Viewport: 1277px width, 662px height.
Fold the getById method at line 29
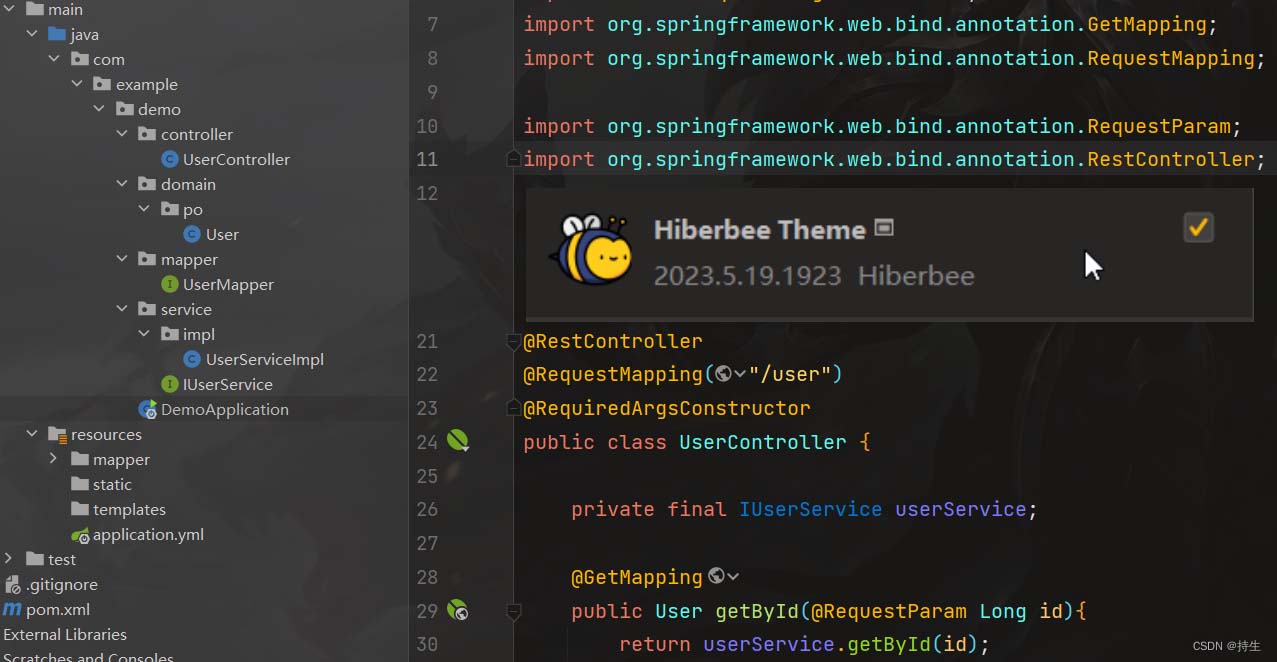[x=514, y=610]
